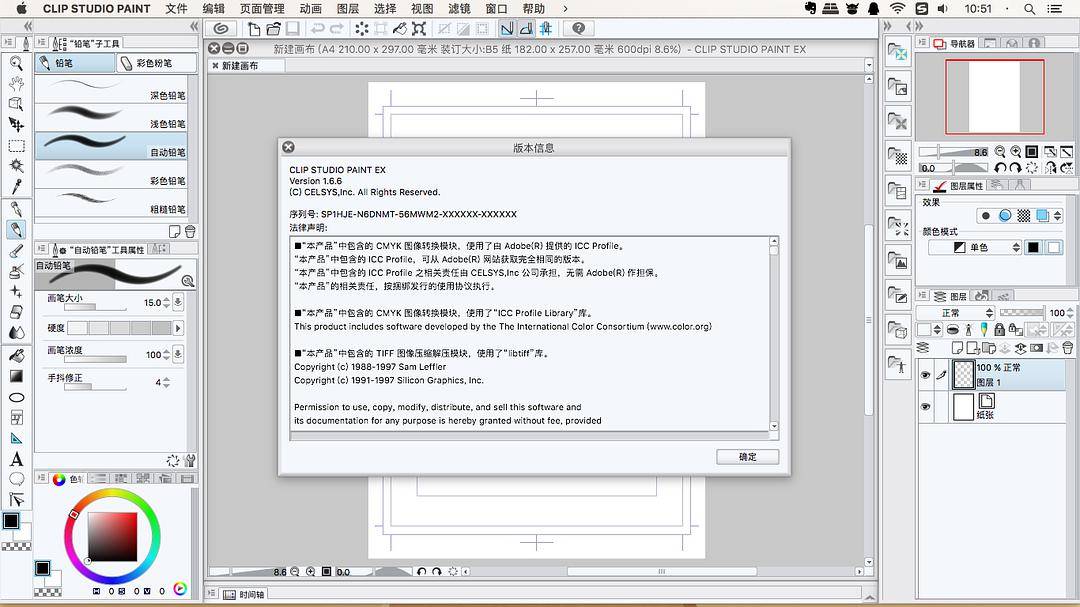Viewport: 1080px width, 607px height.
Task: Hide the 图层 1 layer
Action: (x=926, y=373)
